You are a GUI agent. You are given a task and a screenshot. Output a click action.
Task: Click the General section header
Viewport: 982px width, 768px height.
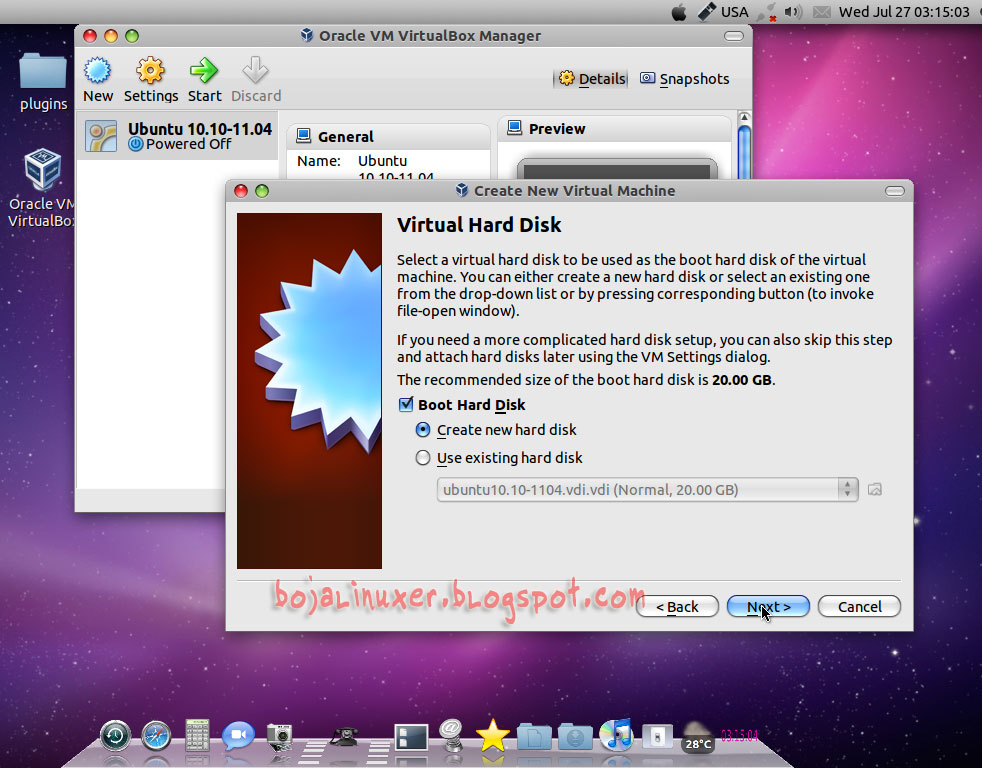[388, 137]
